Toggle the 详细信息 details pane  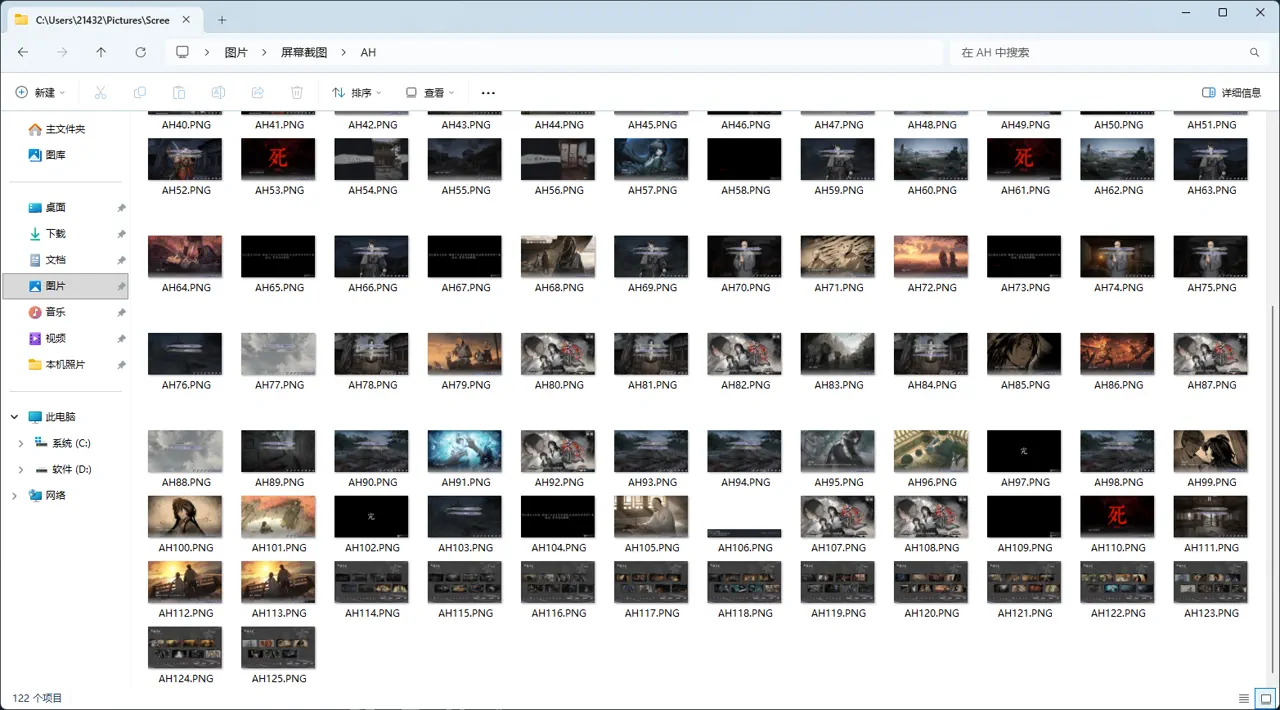pyautogui.click(x=1231, y=93)
